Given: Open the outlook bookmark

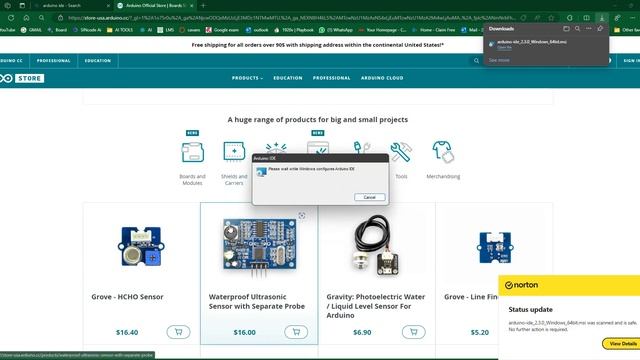Looking at the screenshot, I should point(257,30).
